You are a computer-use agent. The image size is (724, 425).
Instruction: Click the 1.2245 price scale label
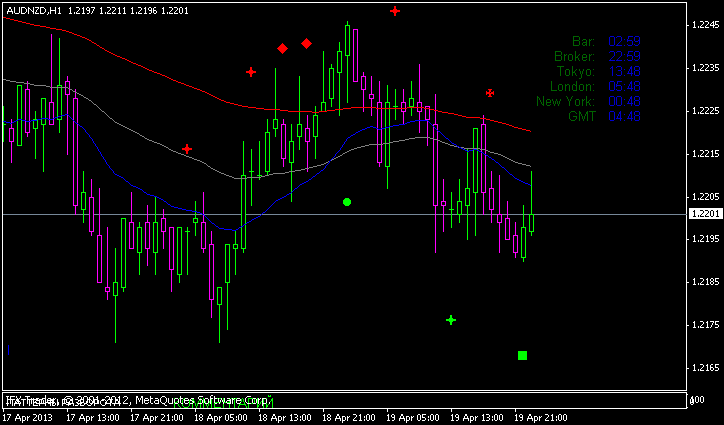(705, 26)
